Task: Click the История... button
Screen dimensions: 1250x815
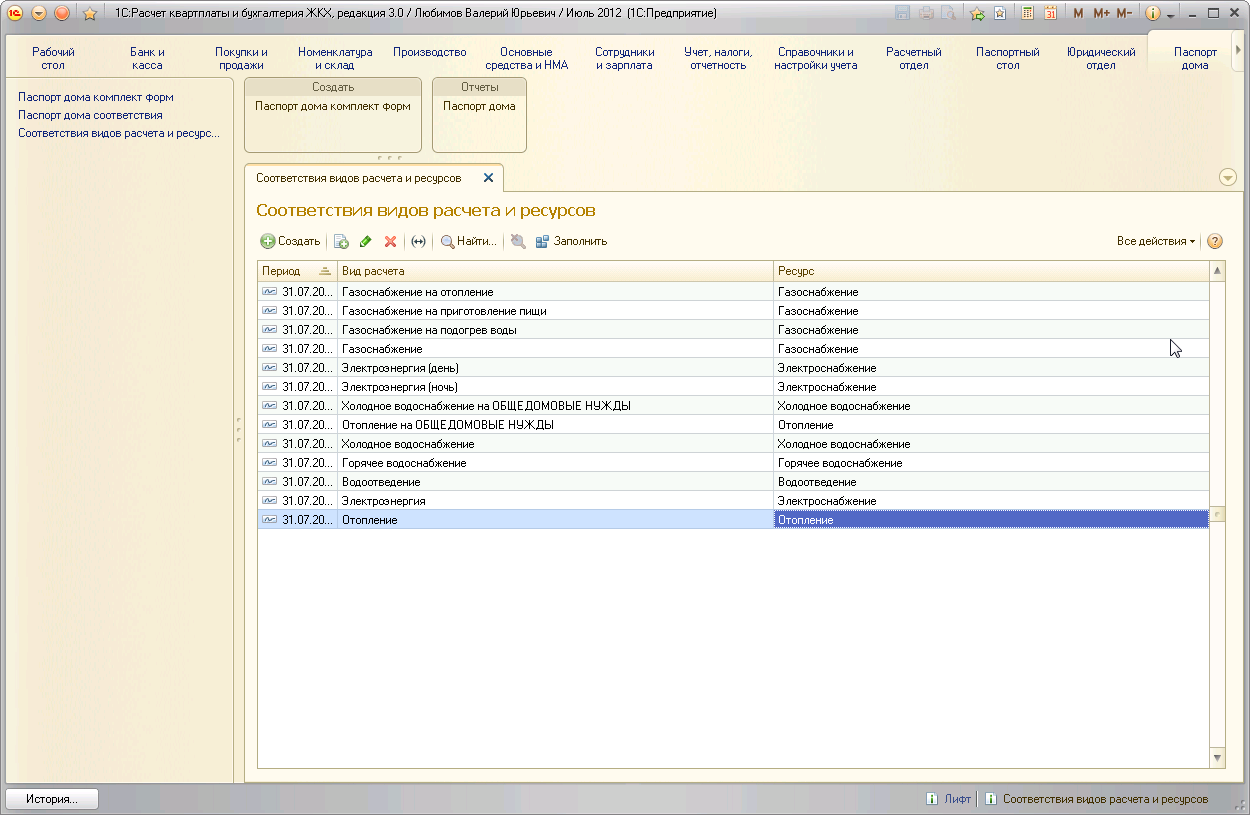Action: (x=52, y=799)
